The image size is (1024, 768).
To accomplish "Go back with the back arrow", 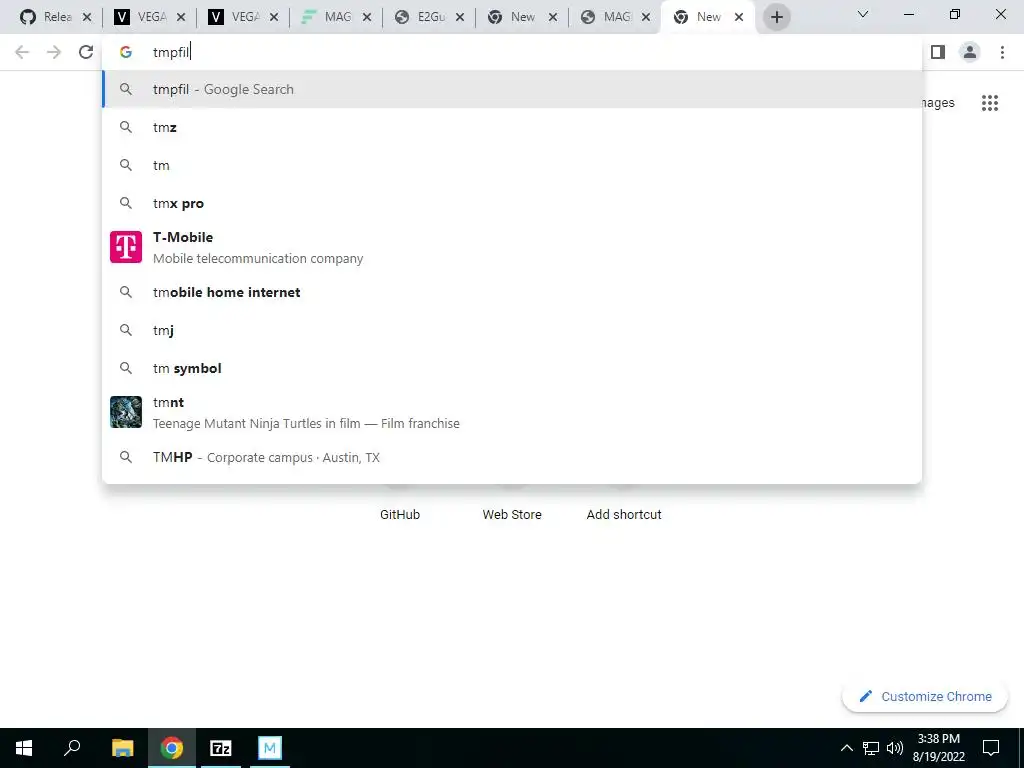I will pos(22,52).
